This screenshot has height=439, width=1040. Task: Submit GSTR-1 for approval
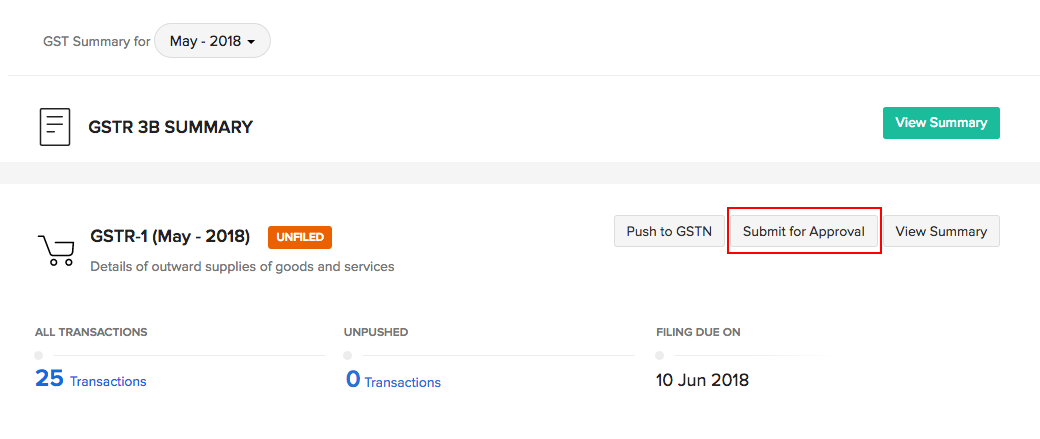[x=803, y=231]
